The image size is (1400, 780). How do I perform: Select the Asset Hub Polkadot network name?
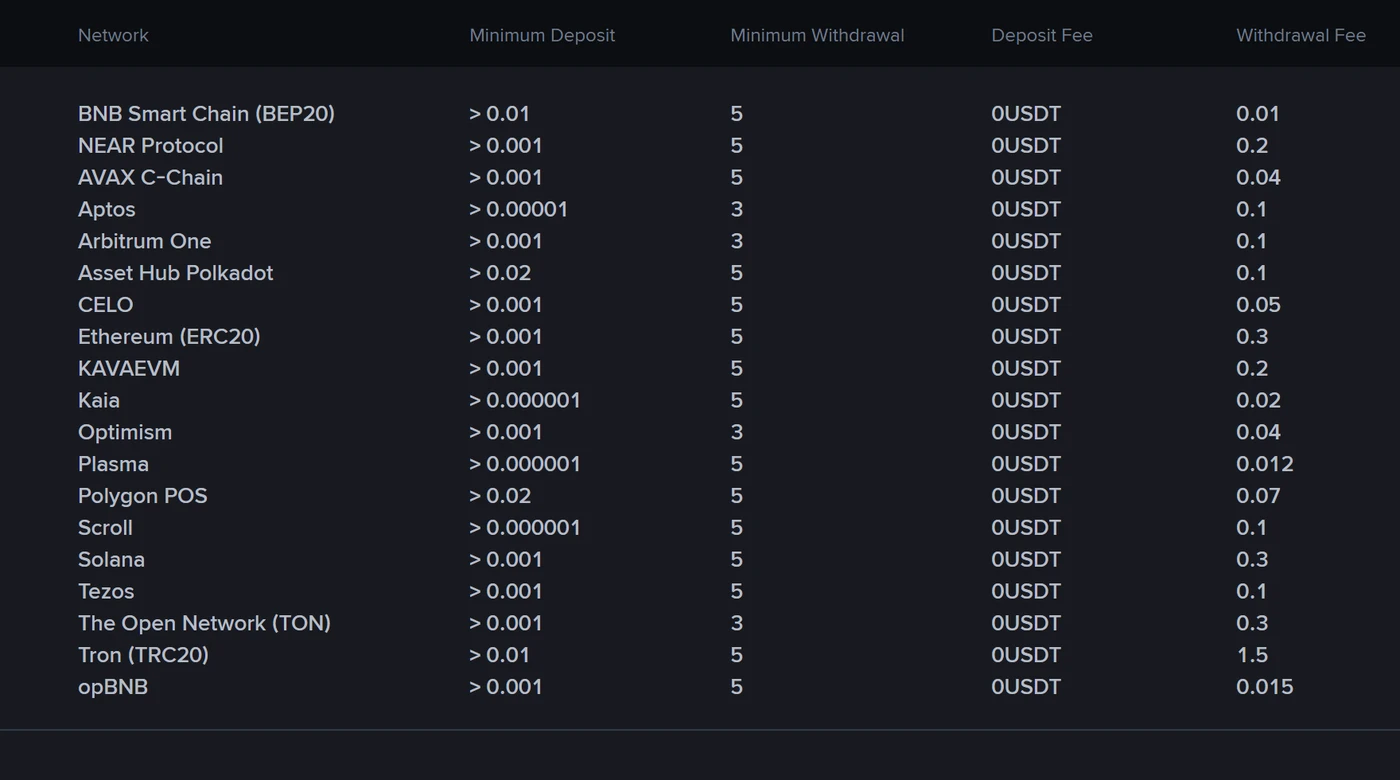pos(175,273)
